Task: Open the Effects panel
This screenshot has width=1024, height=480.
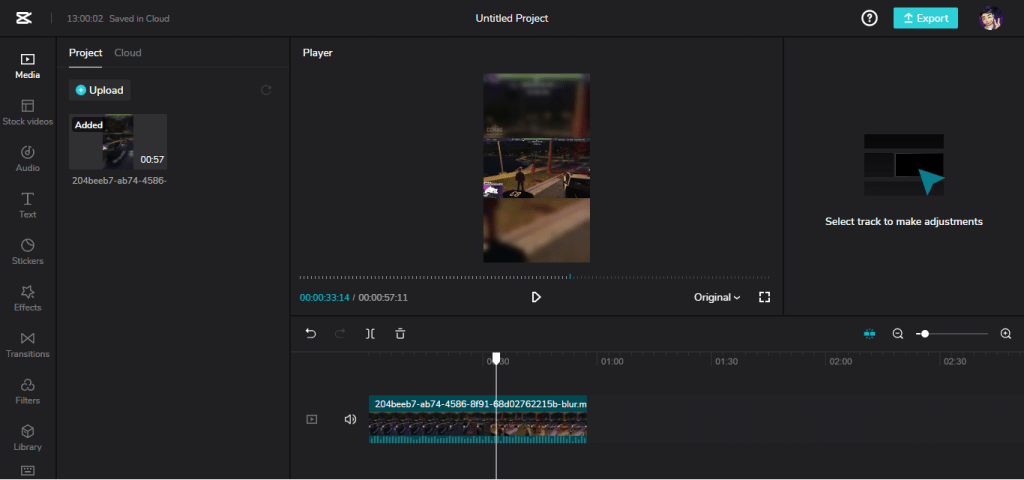Action: (27, 297)
